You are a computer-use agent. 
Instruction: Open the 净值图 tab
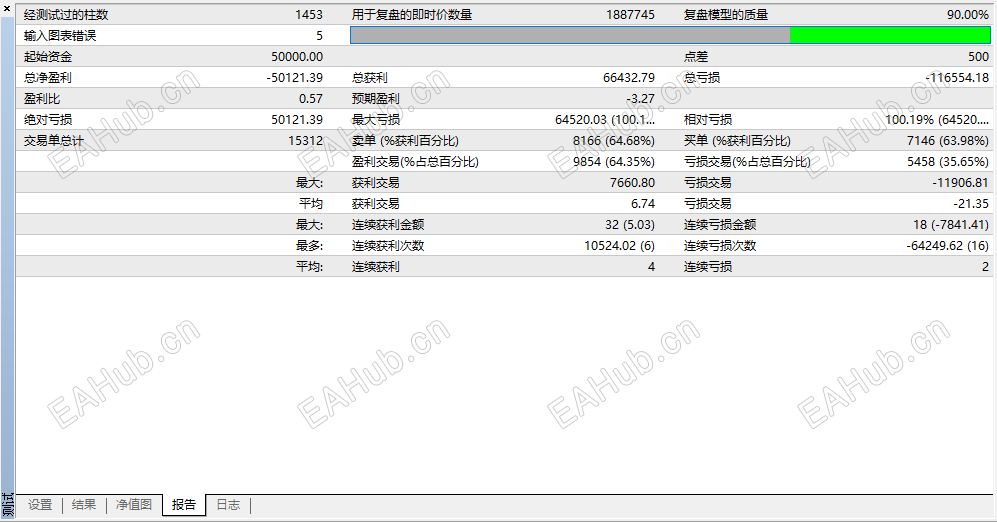click(x=134, y=505)
